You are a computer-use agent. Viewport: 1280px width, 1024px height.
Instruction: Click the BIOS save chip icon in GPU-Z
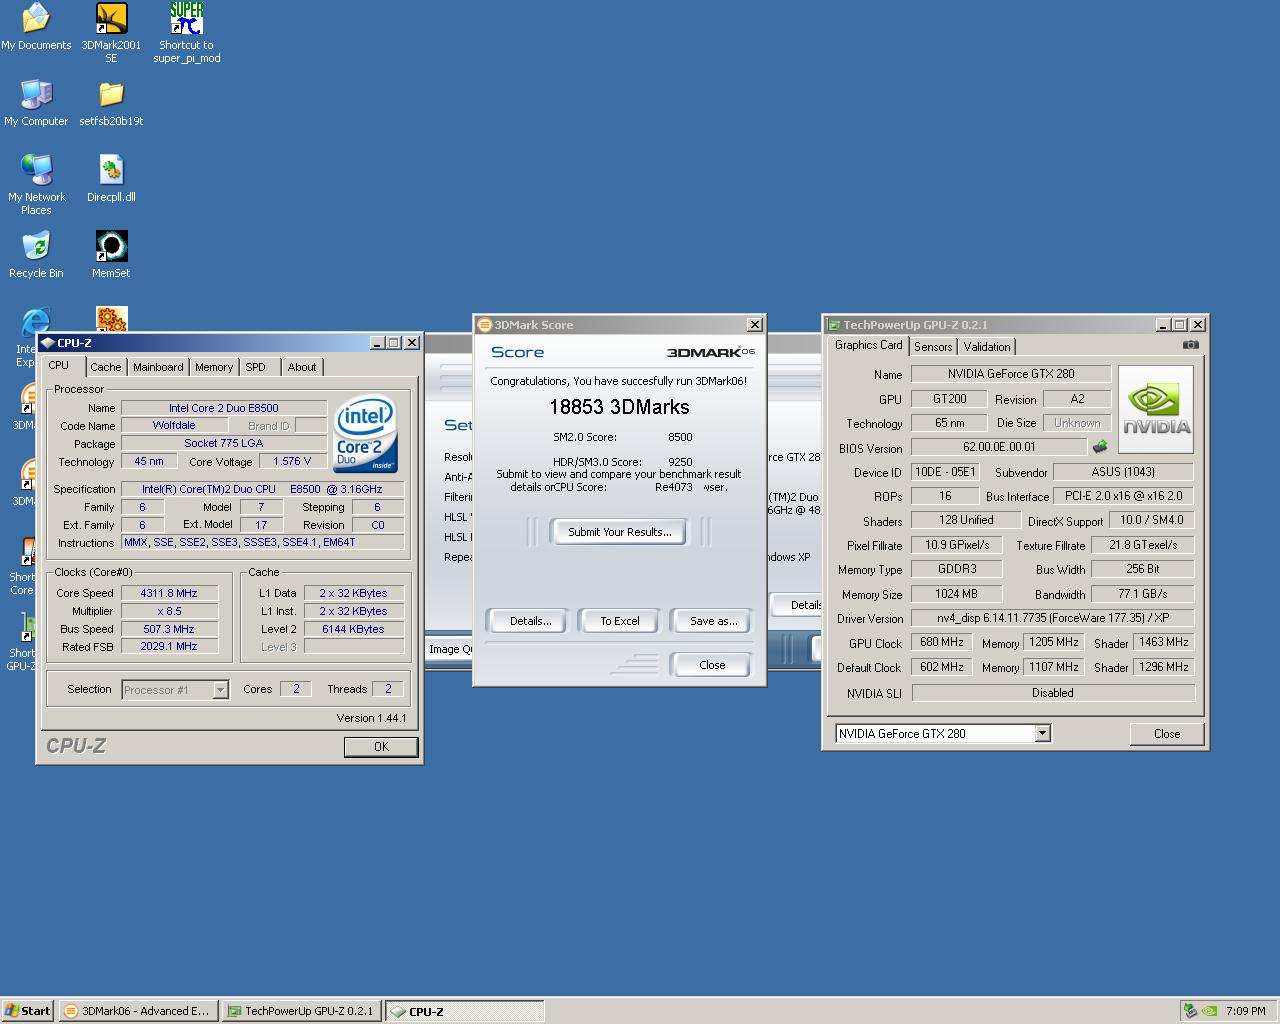(x=1100, y=447)
